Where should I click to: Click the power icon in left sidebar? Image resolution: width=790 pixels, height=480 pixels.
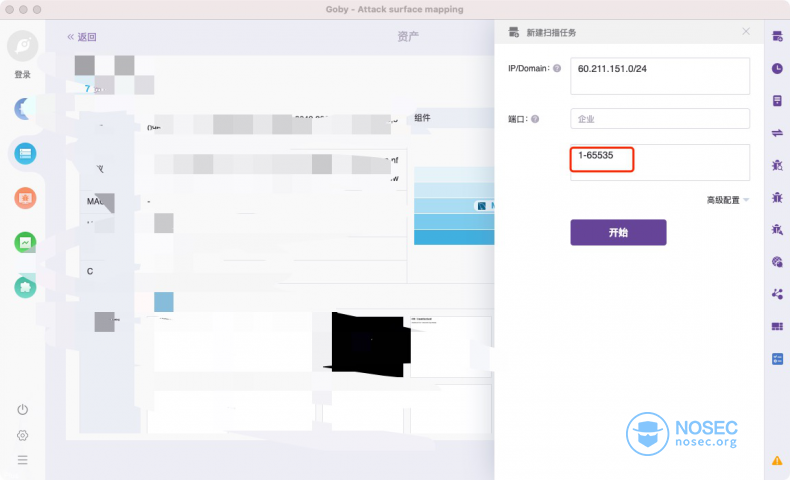click(23, 409)
